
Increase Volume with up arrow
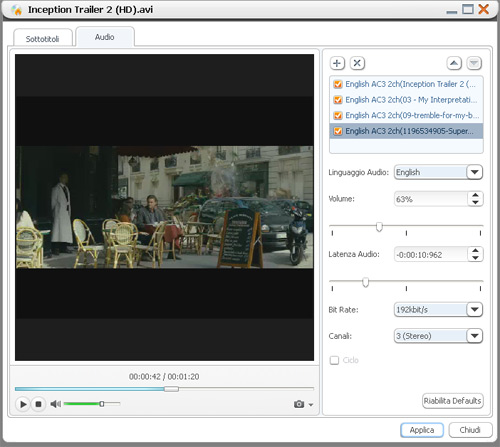point(475,195)
